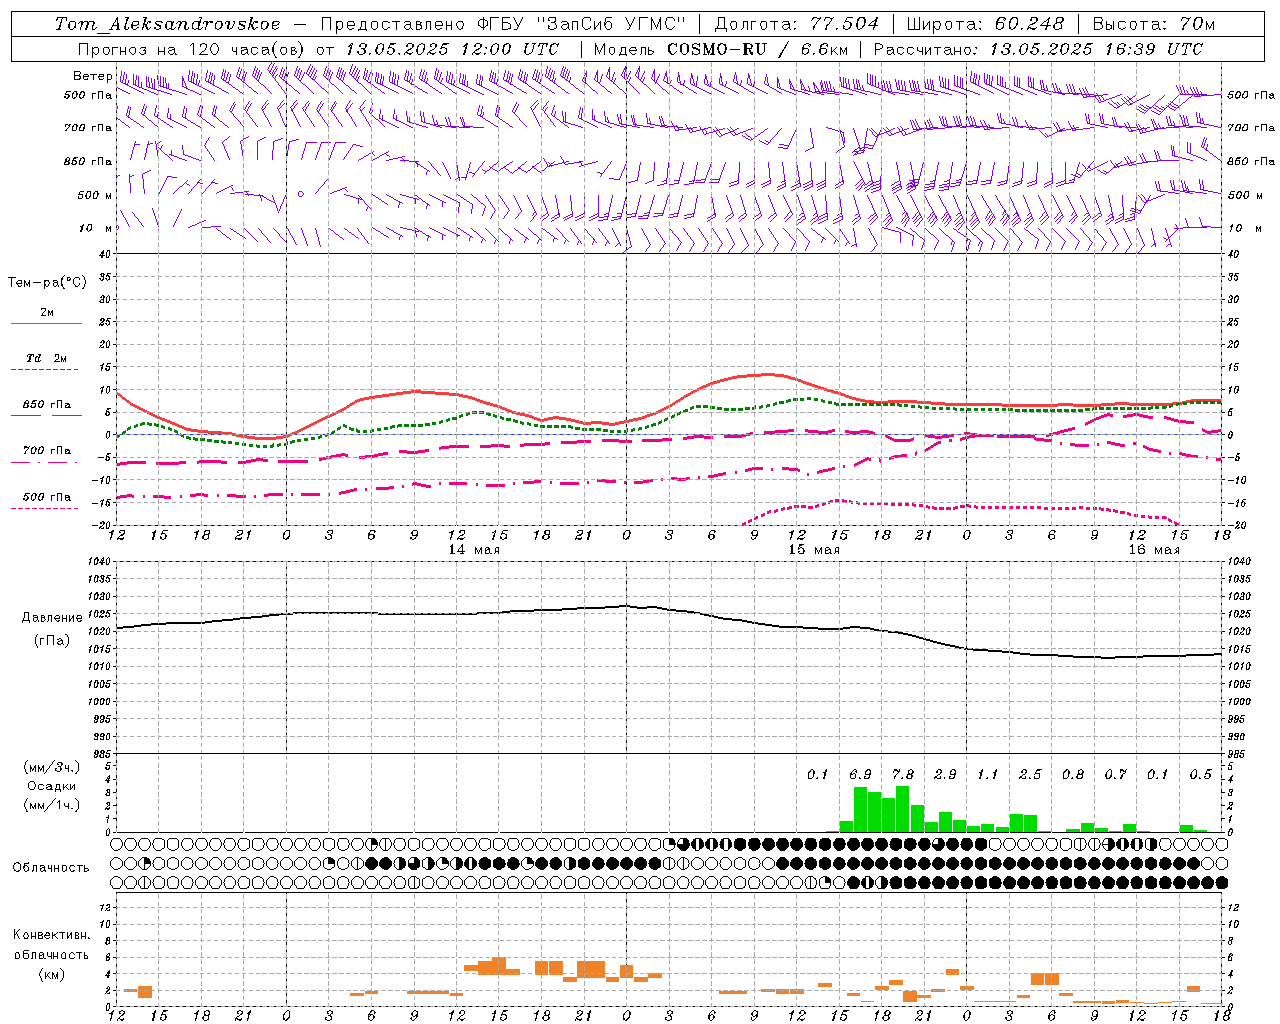Click the (гПа) unit under Давление

(x=52, y=641)
